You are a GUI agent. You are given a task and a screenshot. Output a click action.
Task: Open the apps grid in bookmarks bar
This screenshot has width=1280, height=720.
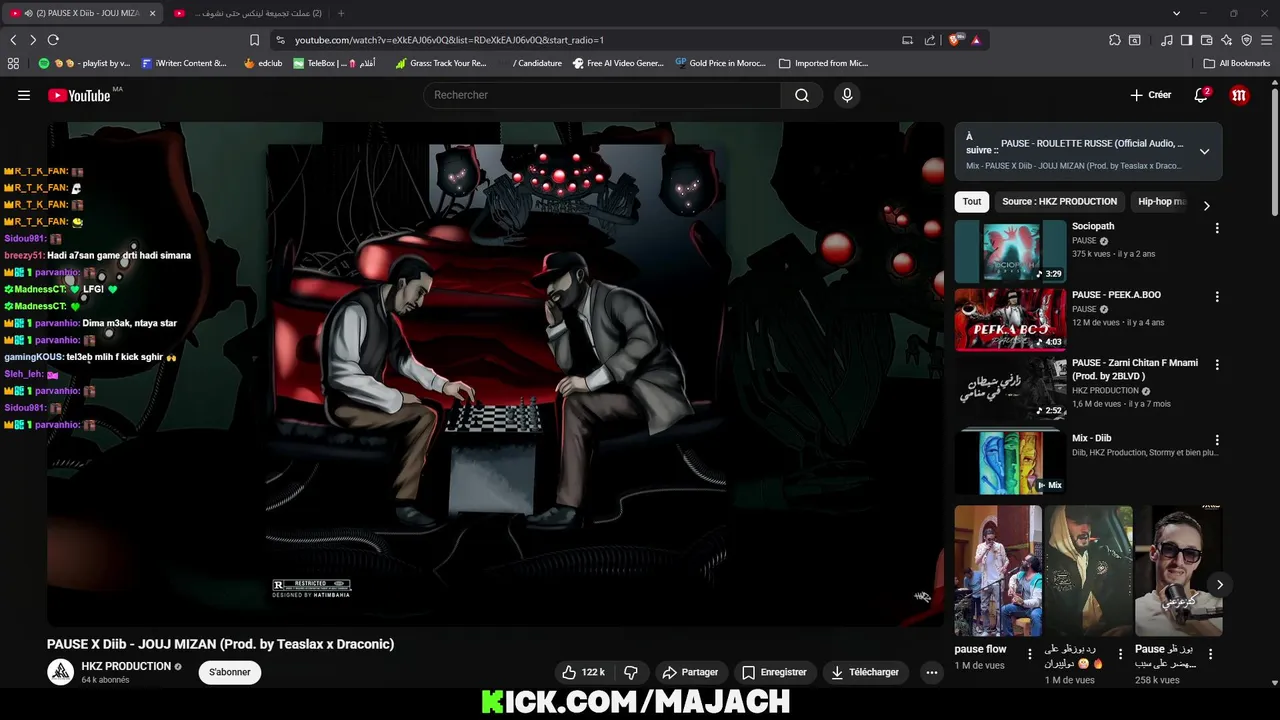point(13,63)
